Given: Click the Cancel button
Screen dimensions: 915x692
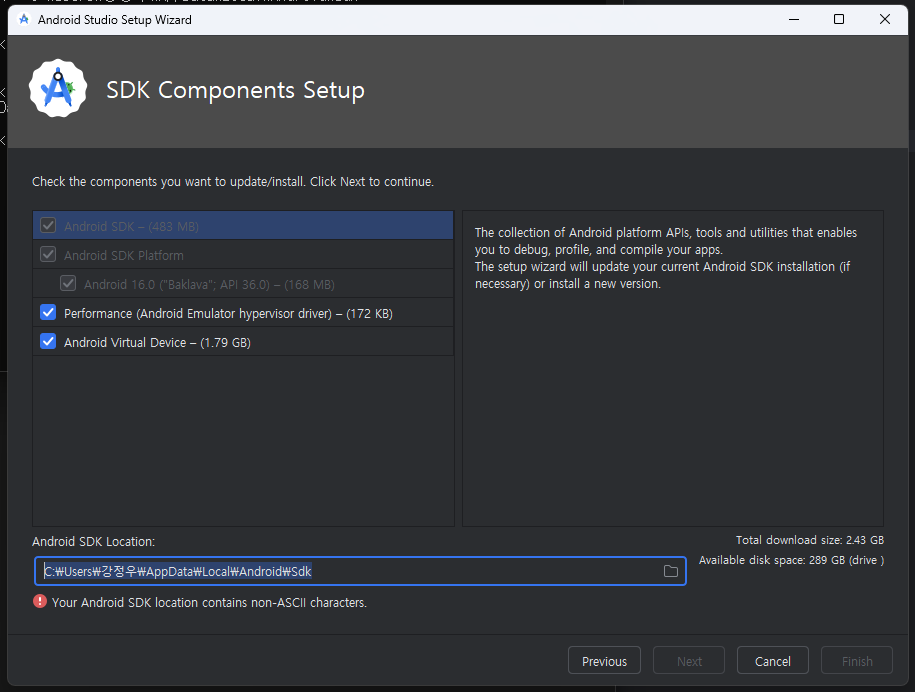Looking at the screenshot, I should pos(773,660).
